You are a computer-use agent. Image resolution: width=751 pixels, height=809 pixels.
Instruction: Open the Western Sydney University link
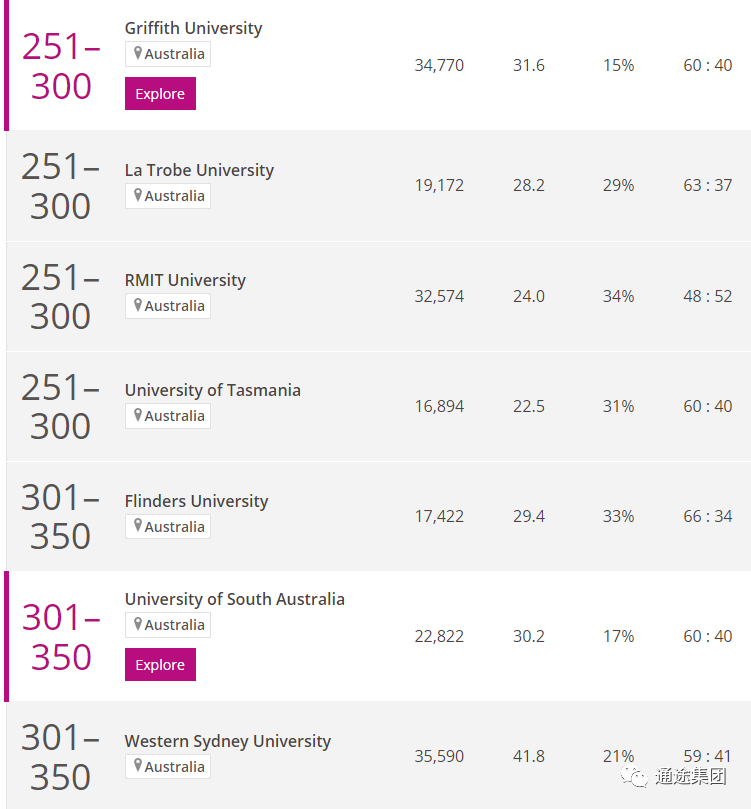227,741
